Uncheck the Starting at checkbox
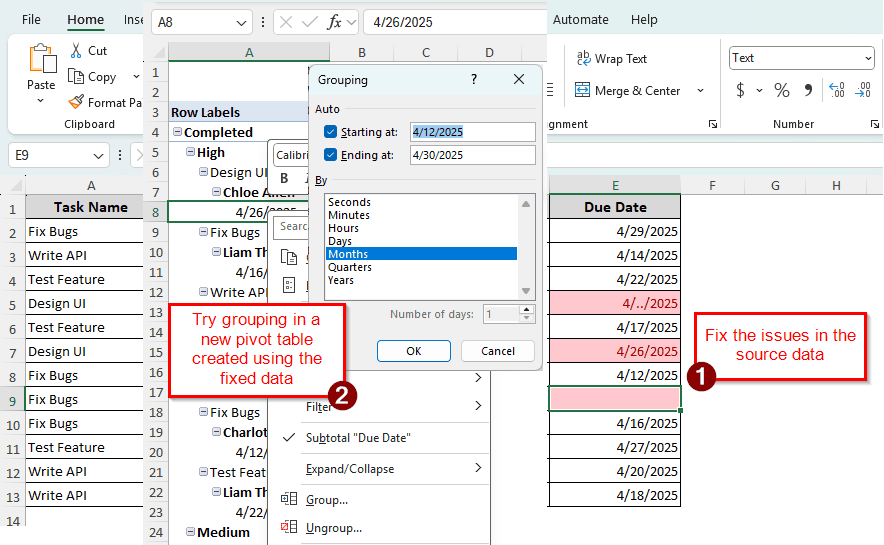Viewport: 884px width, 545px height. pyautogui.click(x=331, y=132)
